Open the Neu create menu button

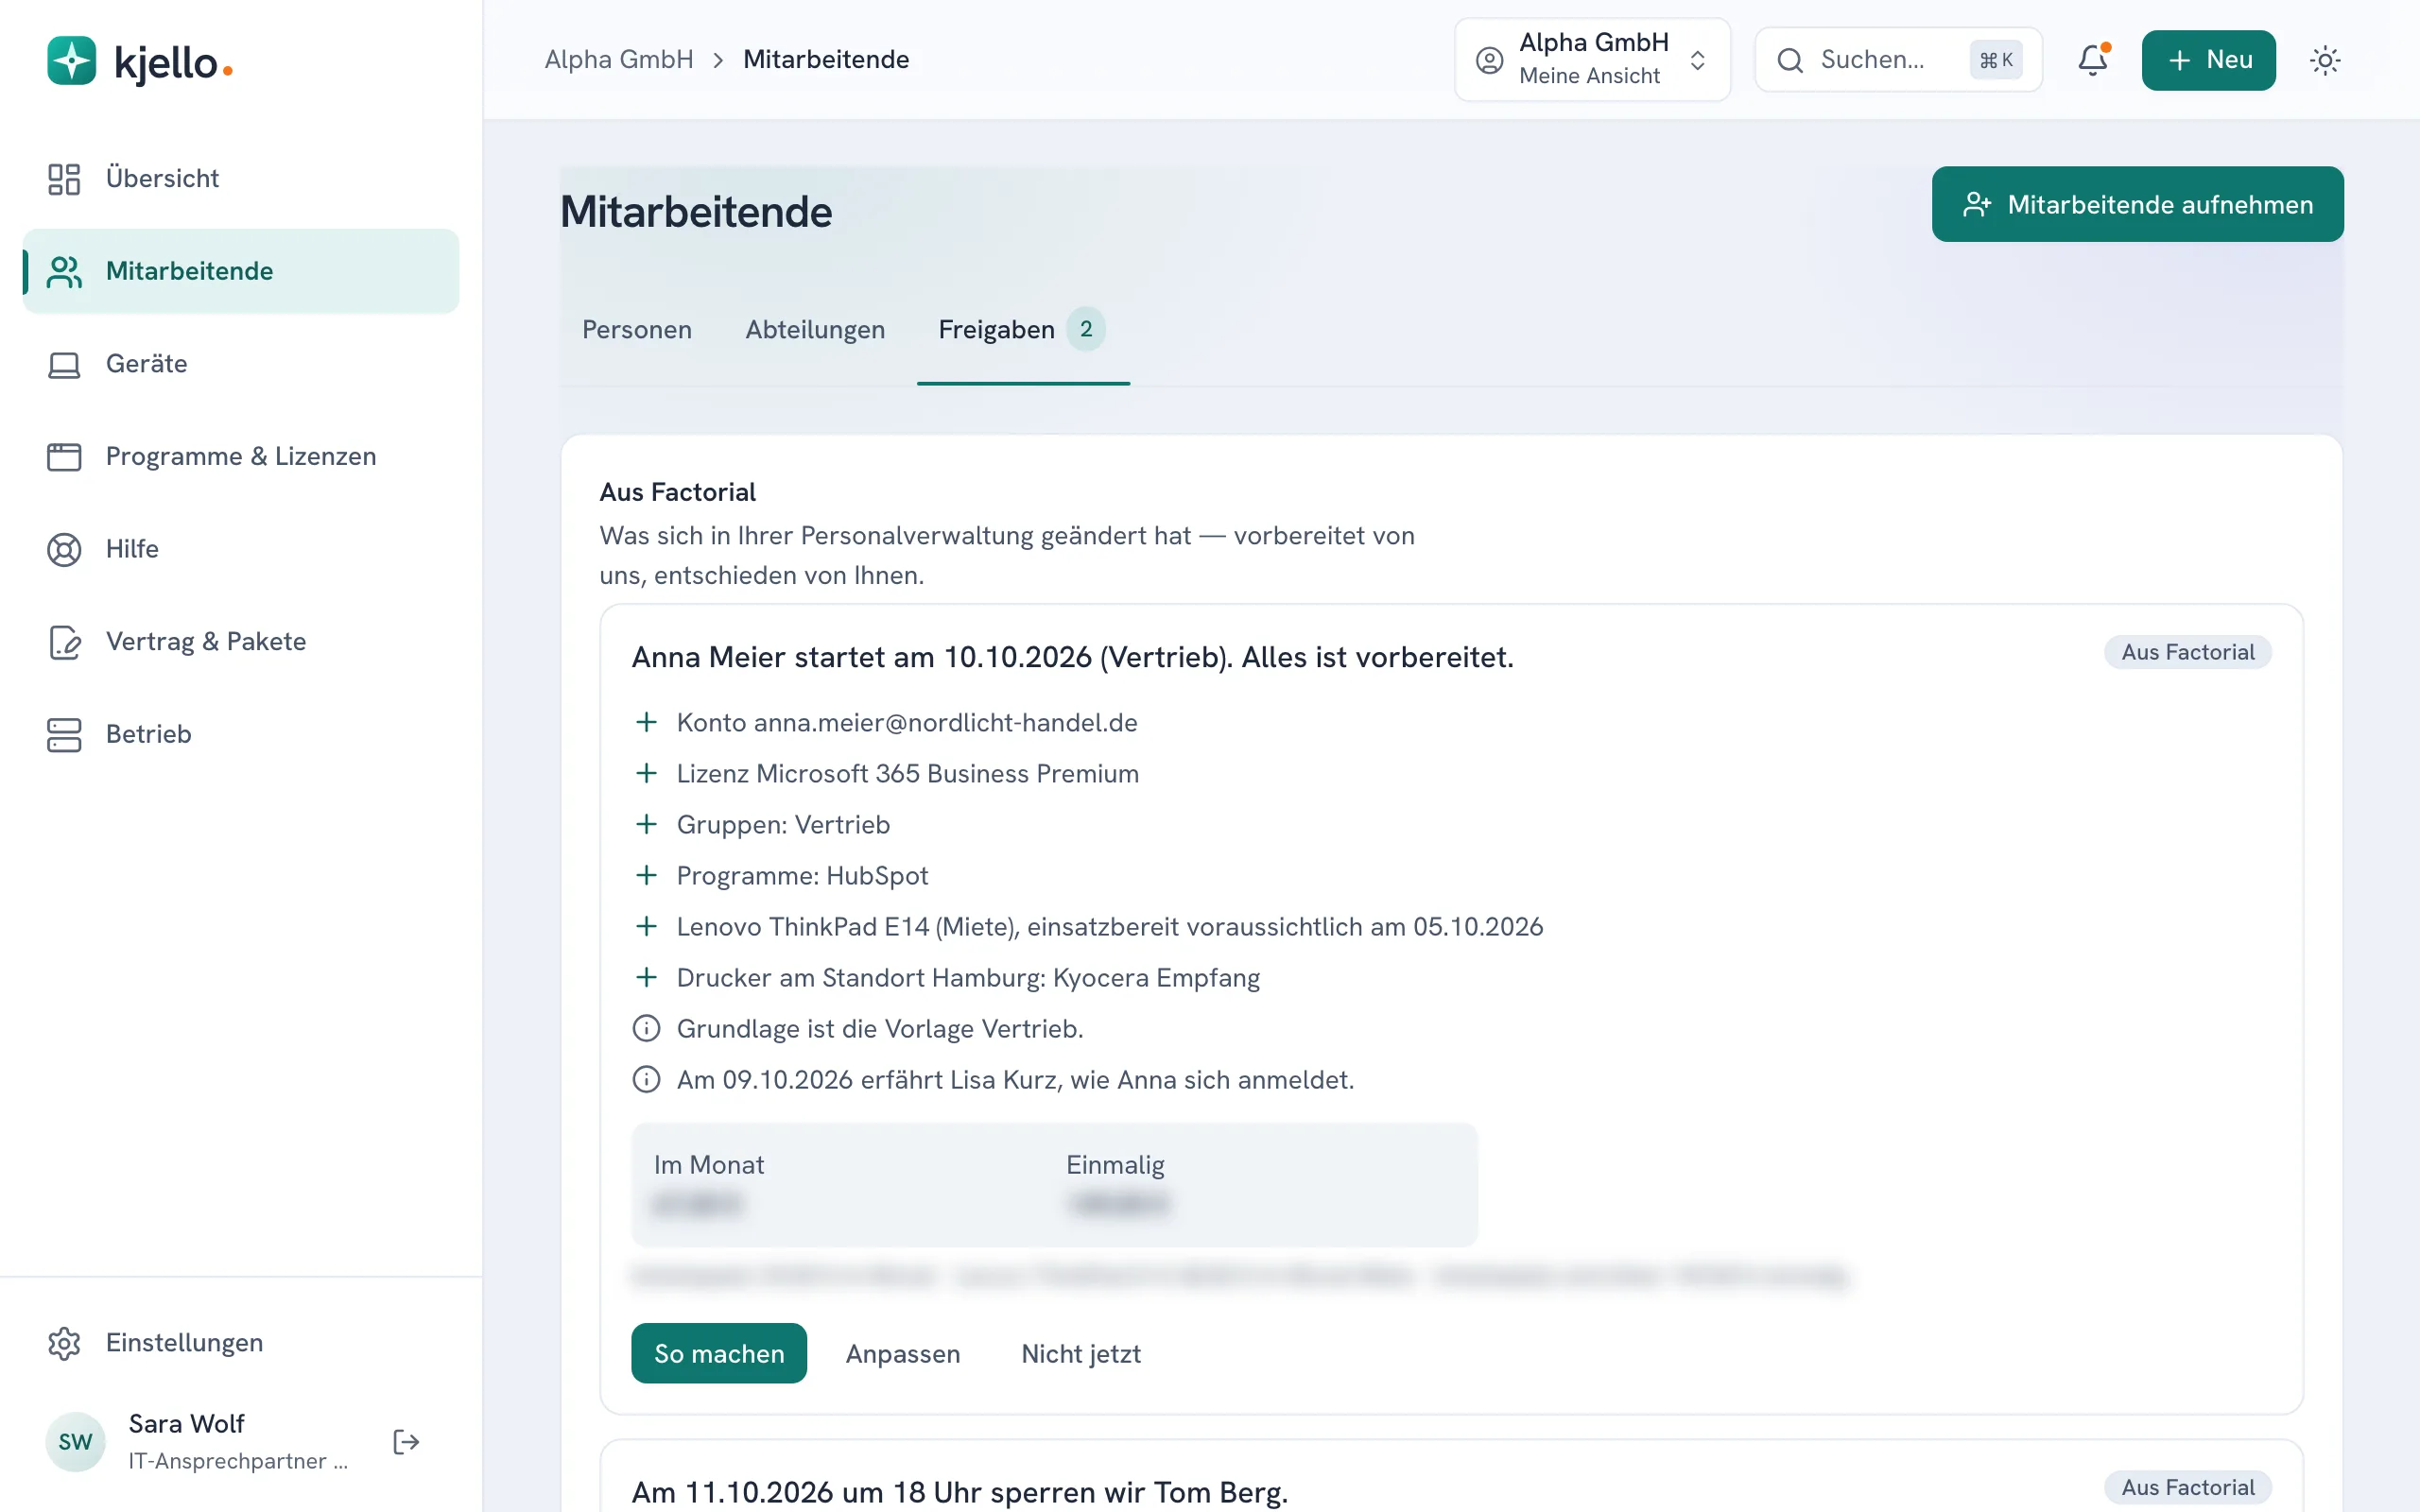coord(2208,60)
